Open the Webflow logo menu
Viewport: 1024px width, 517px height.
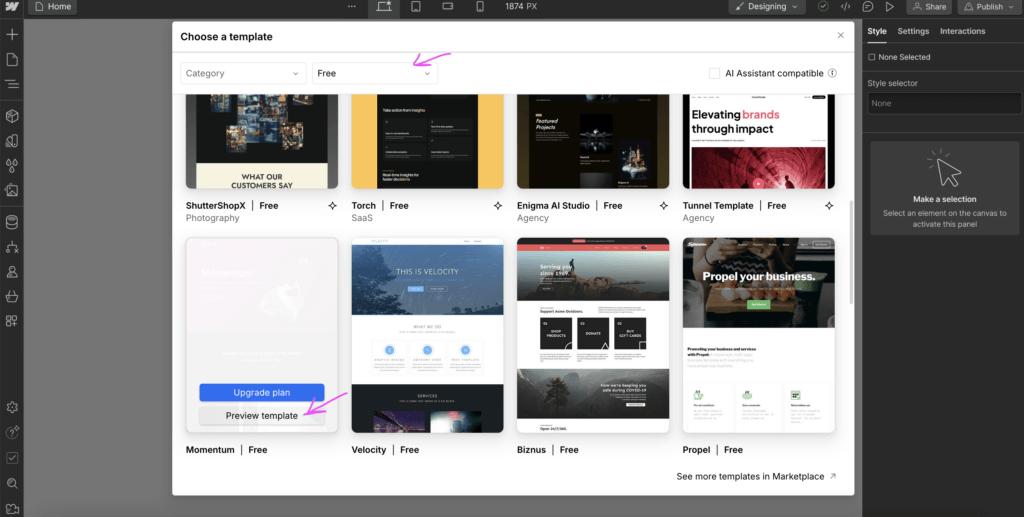point(12,7)
